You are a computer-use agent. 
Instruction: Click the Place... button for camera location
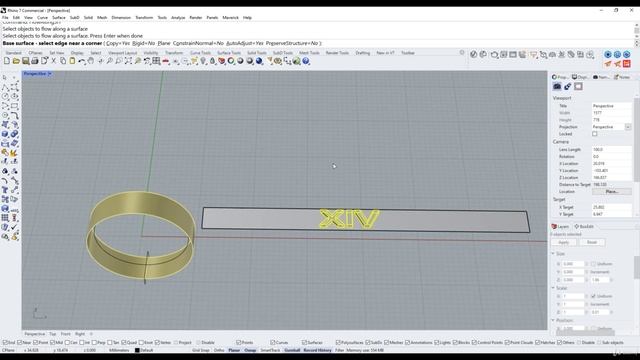[x=611, y=191]
